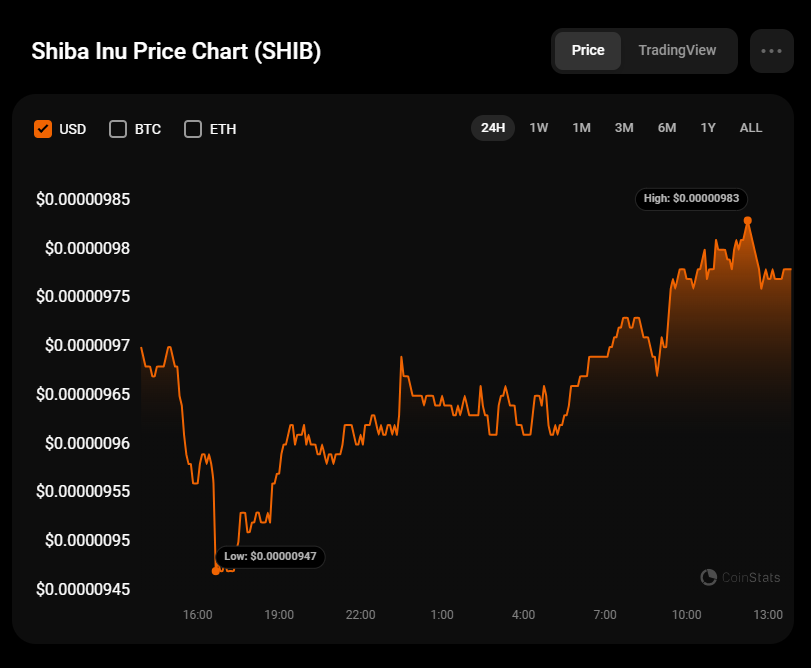Enable the ETH currency checkbox
811x668 pixels.
pyautogui.click(x=193, y=129)
